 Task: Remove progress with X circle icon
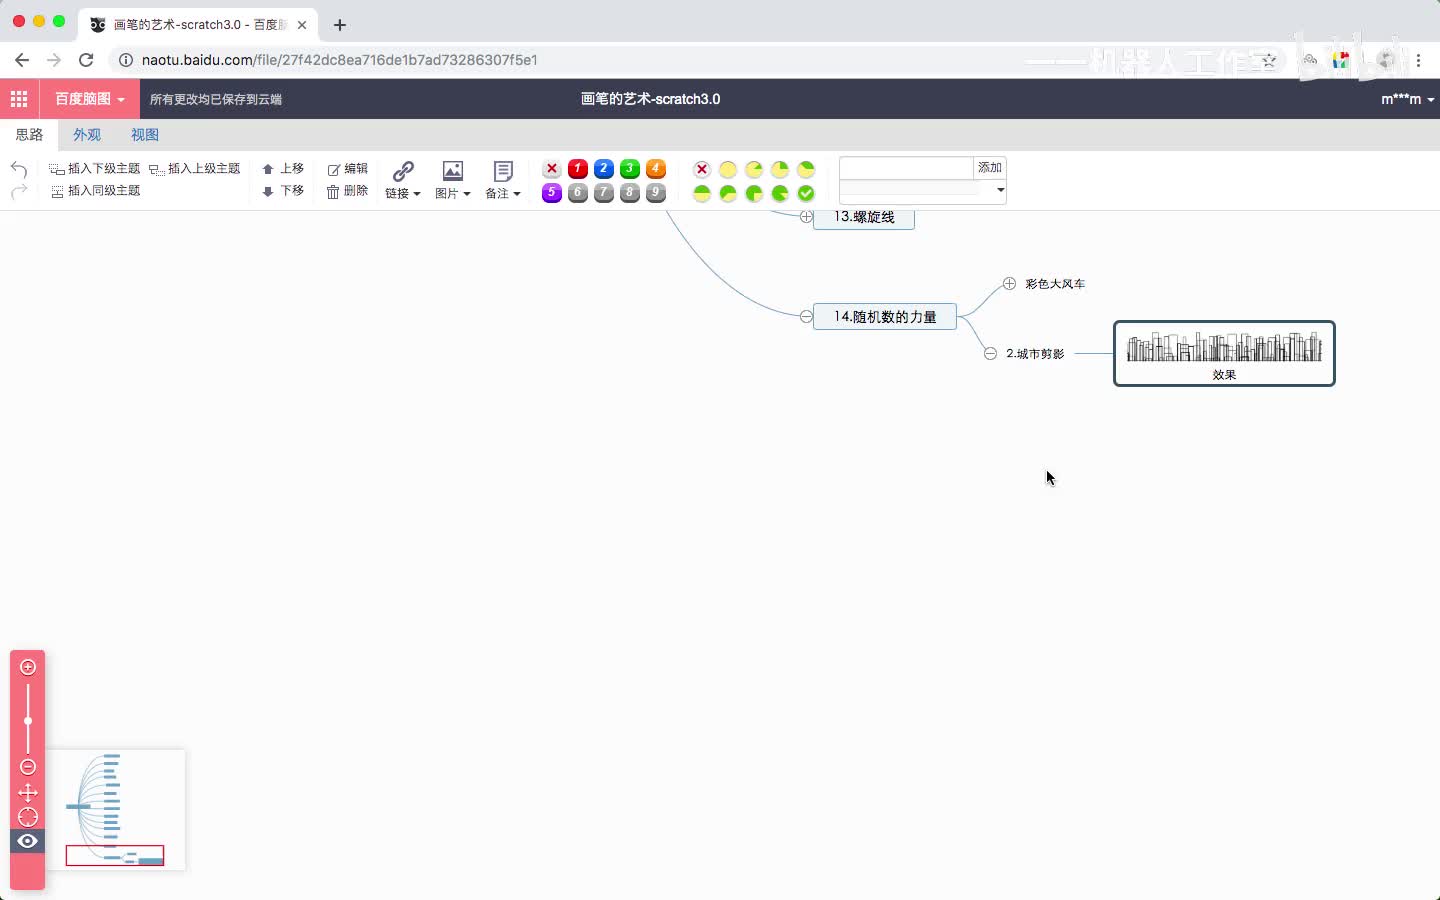[702, 169]
